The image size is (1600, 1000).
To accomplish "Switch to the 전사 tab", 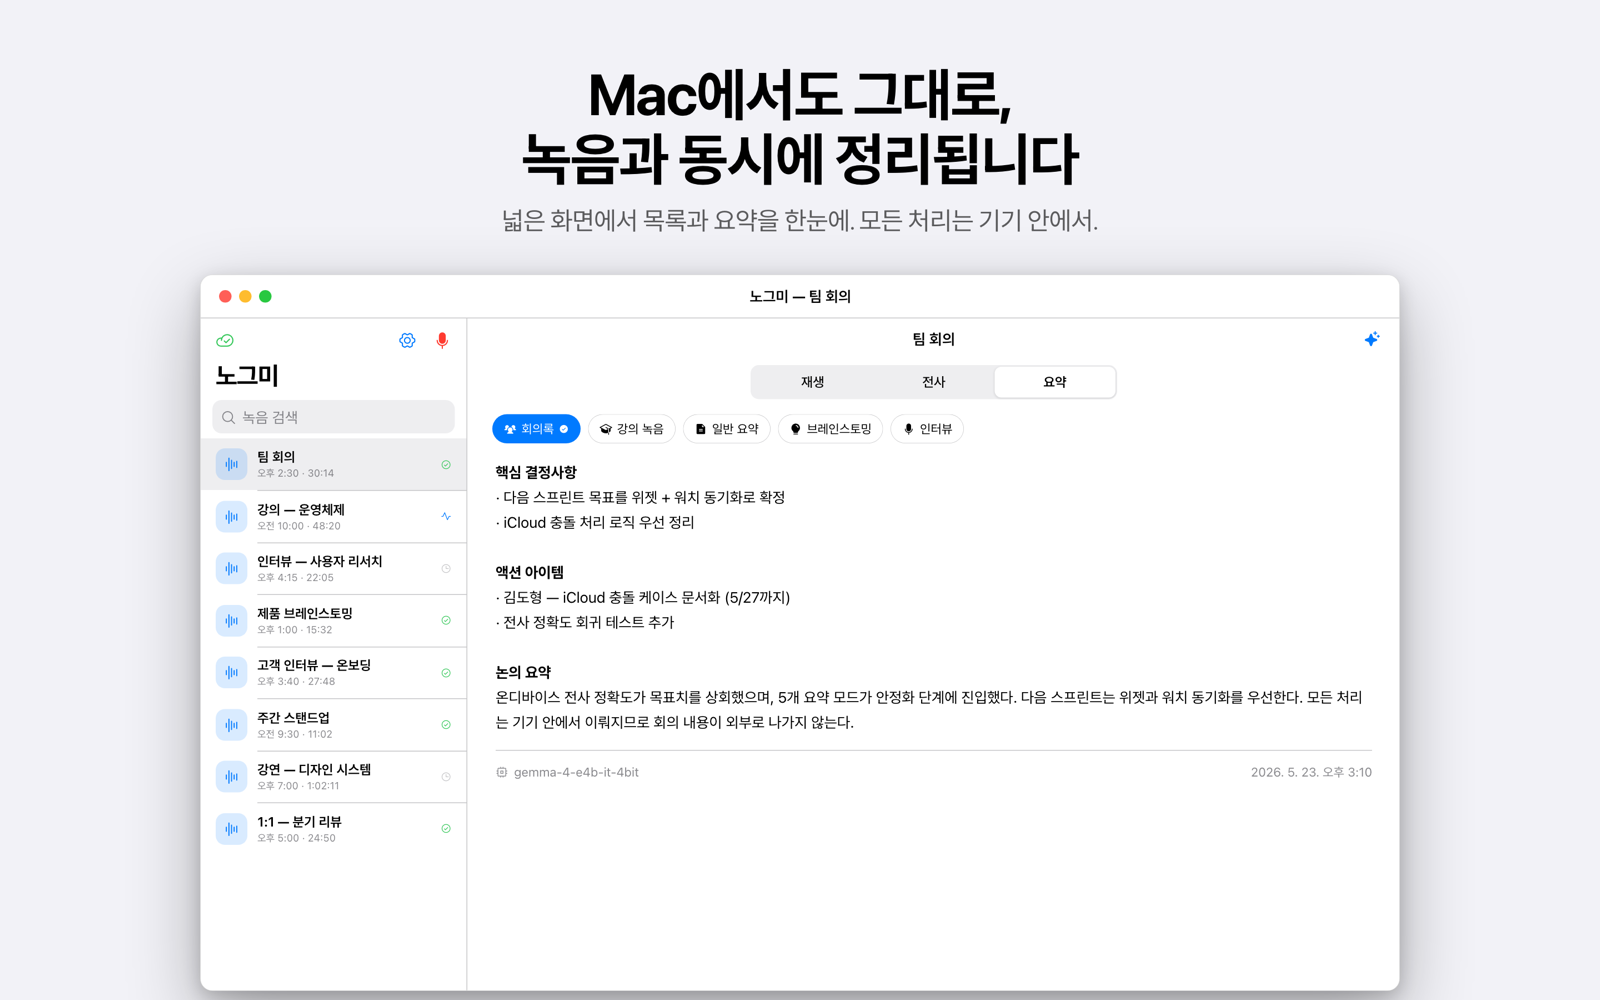I will [x=933, y=382].
